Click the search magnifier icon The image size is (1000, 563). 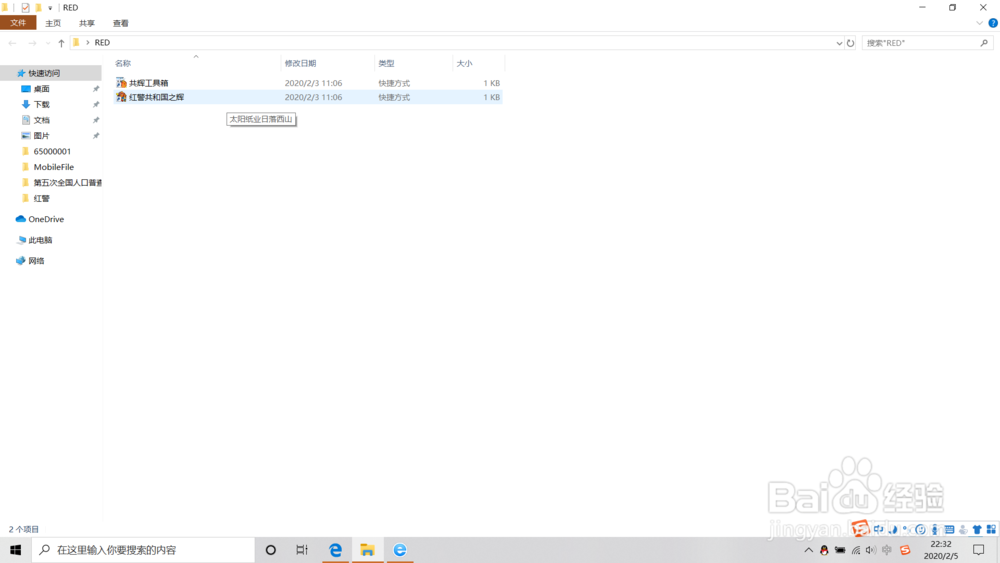[984, 43]
